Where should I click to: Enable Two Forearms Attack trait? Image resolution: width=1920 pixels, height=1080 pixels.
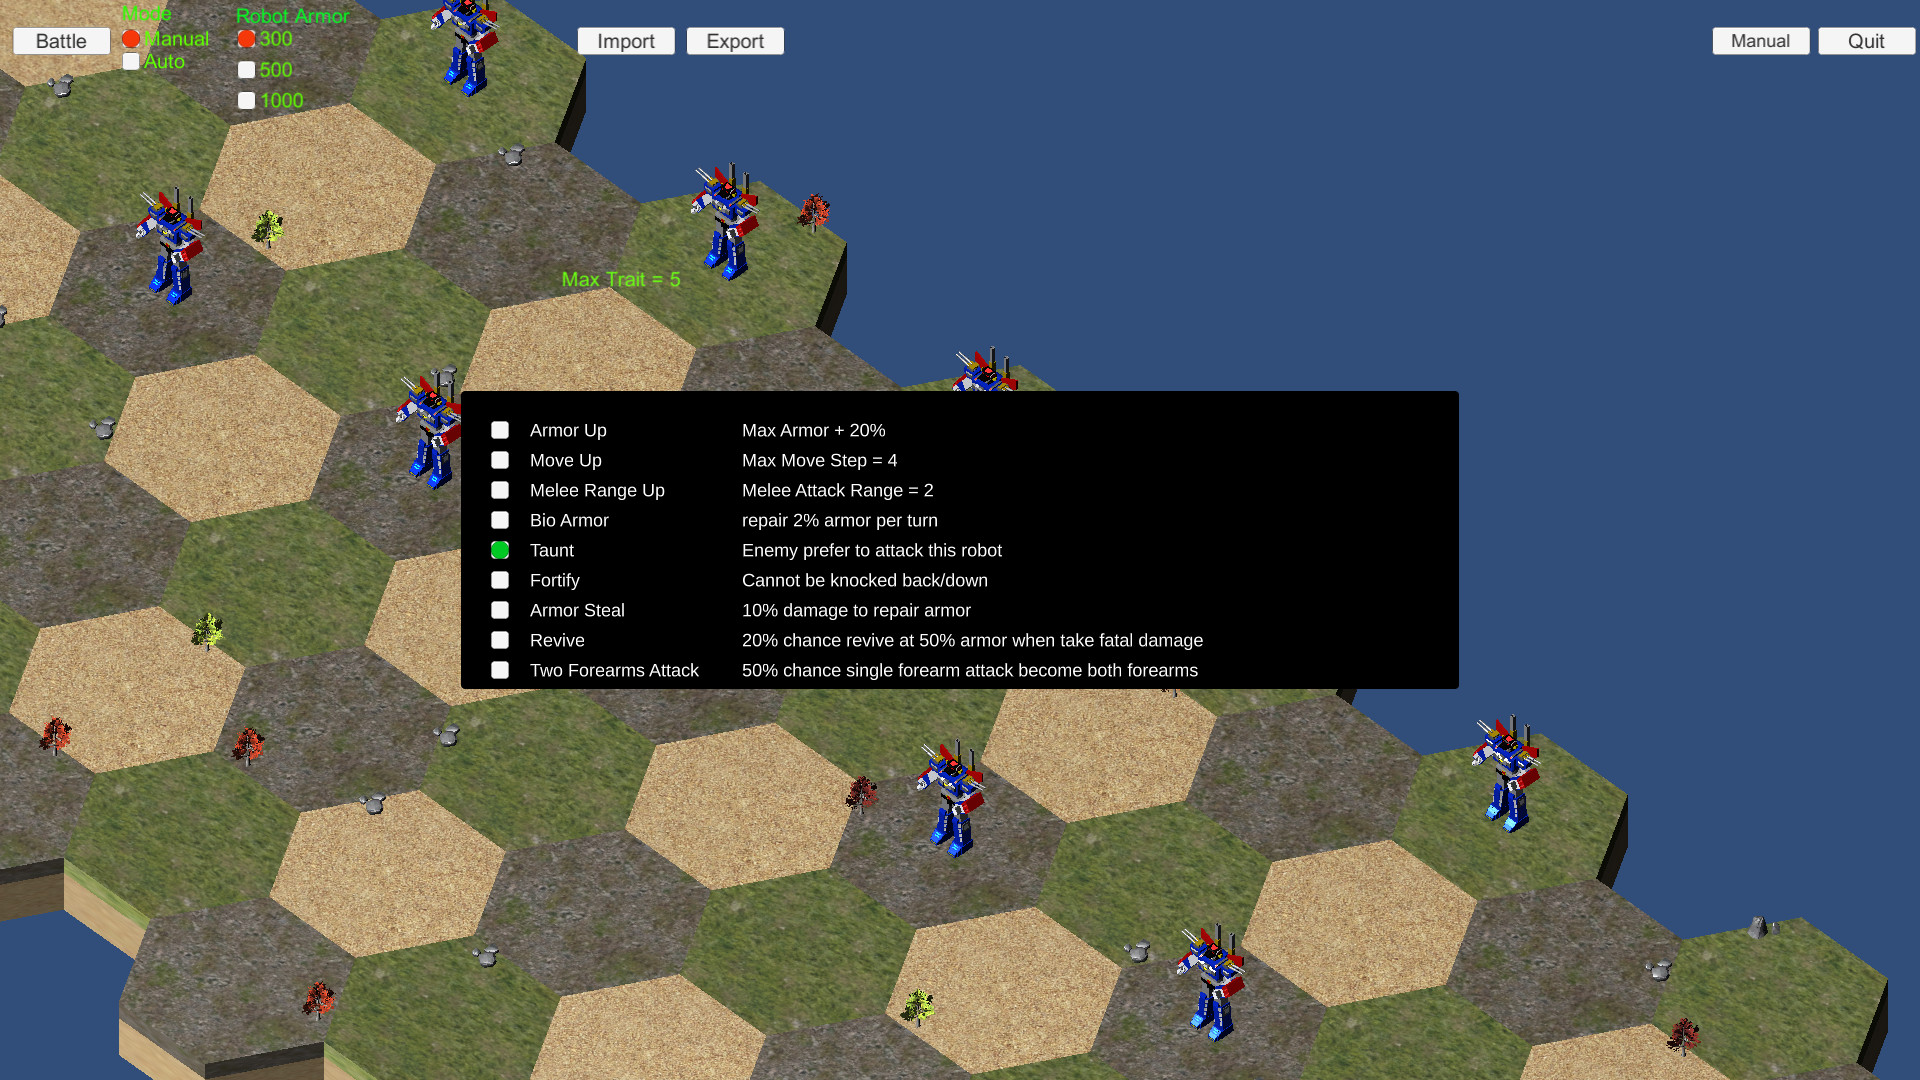click(x=498, y=670)
